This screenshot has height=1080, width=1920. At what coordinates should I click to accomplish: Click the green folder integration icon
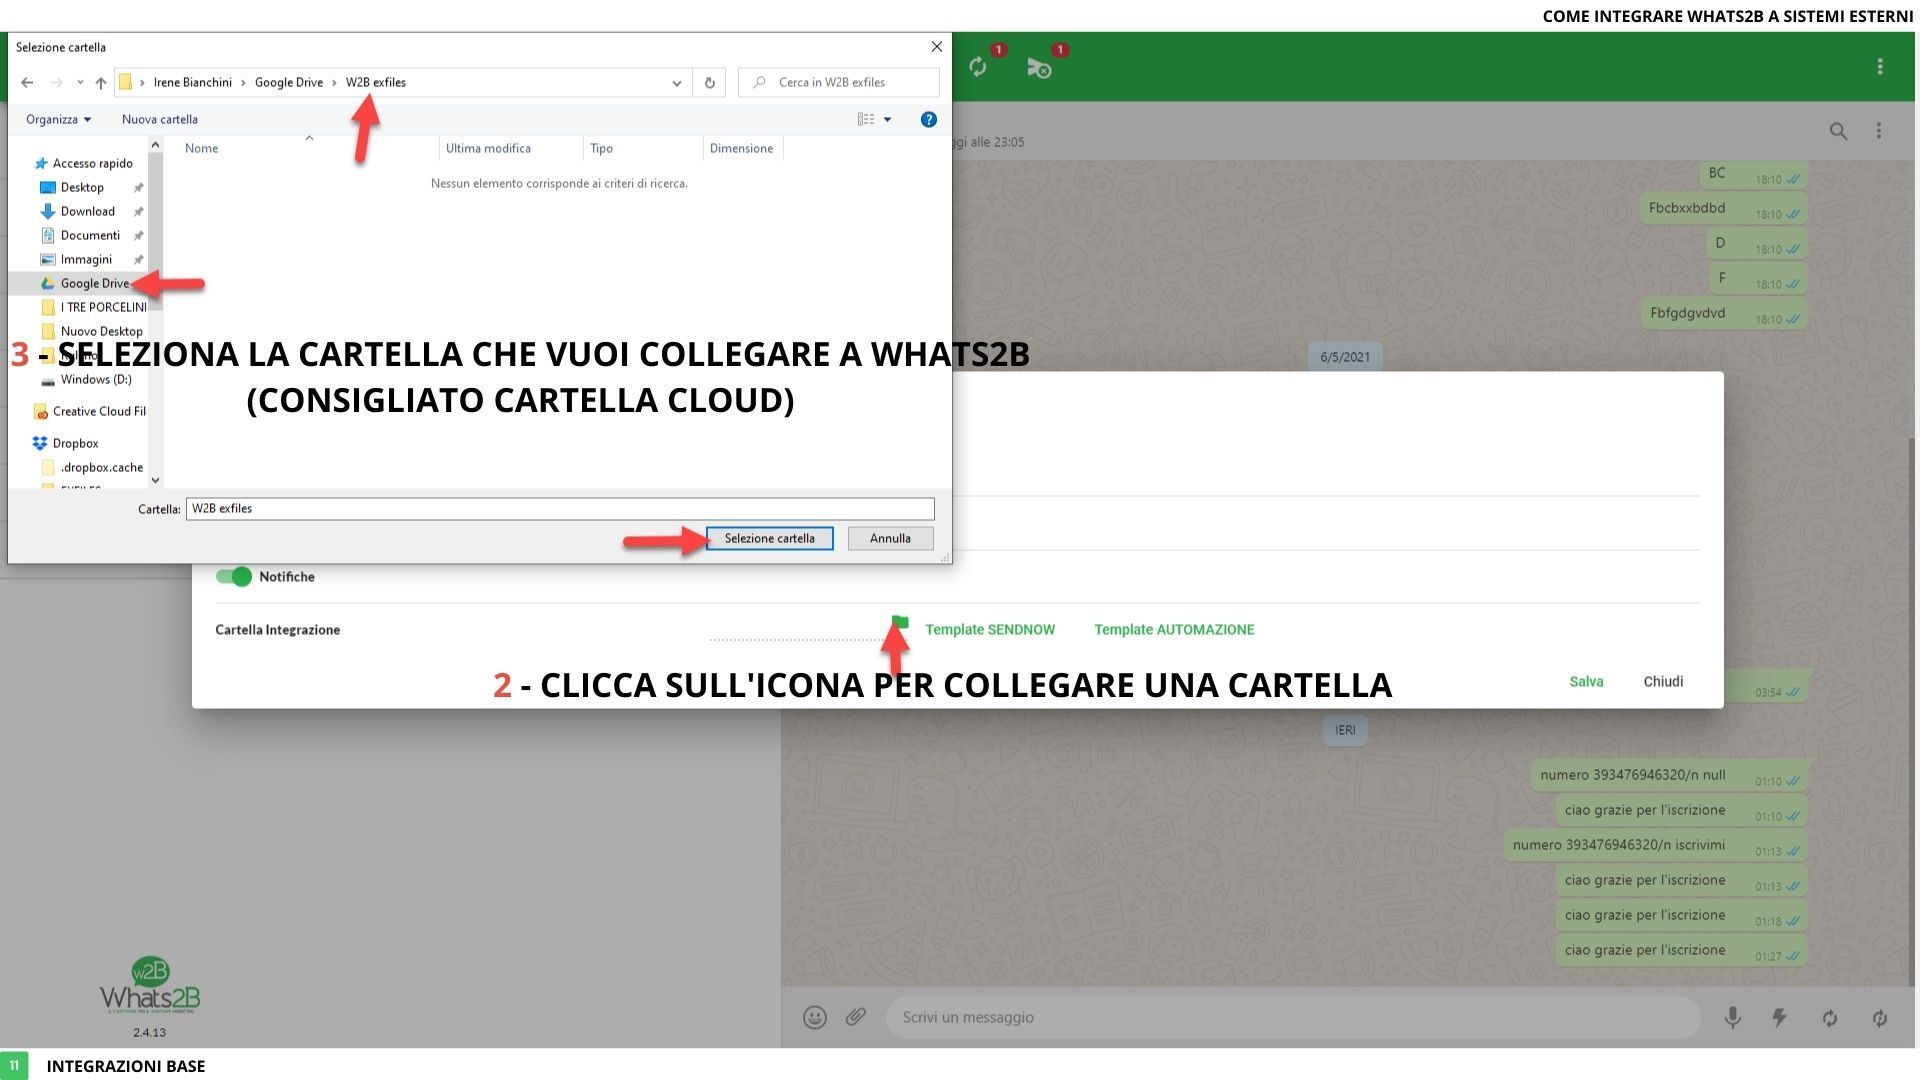(900, 623)
